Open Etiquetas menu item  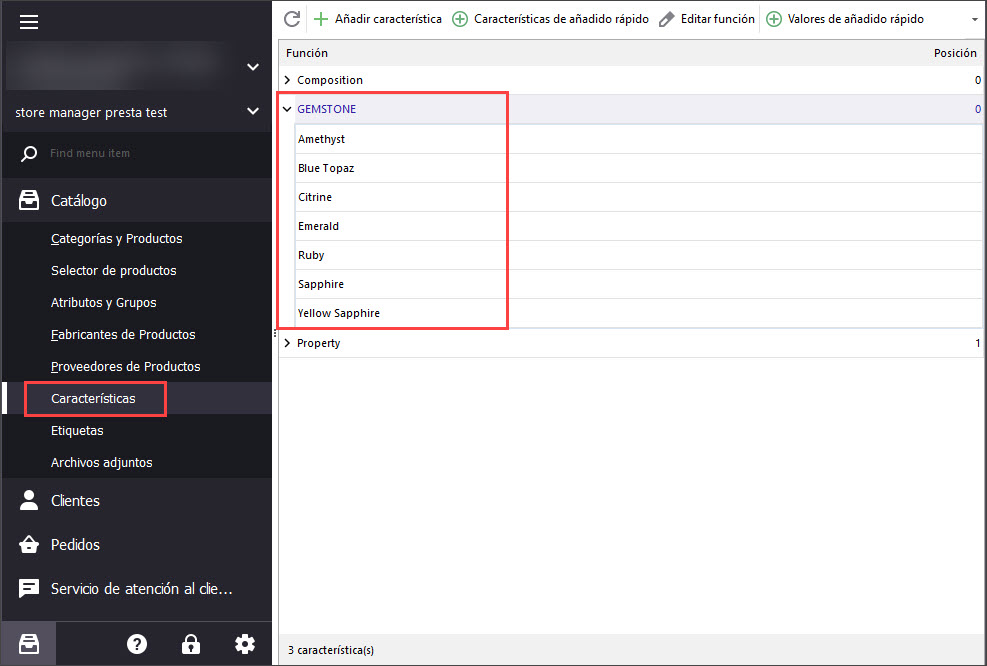77,431
